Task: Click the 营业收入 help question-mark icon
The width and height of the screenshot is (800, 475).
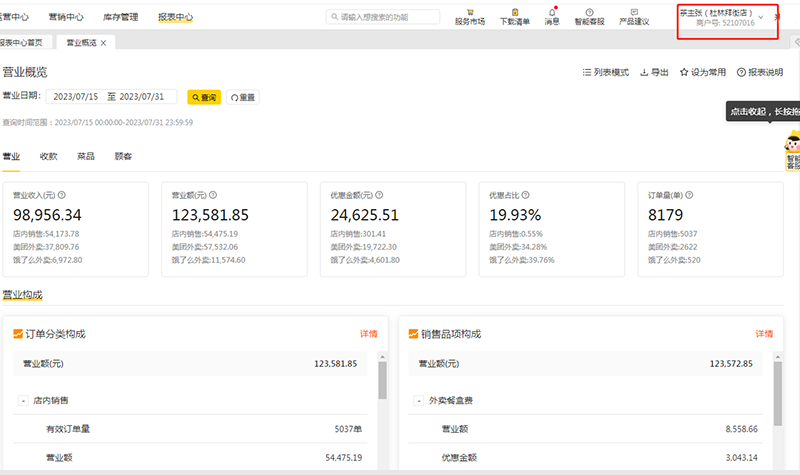Action: 62,195
